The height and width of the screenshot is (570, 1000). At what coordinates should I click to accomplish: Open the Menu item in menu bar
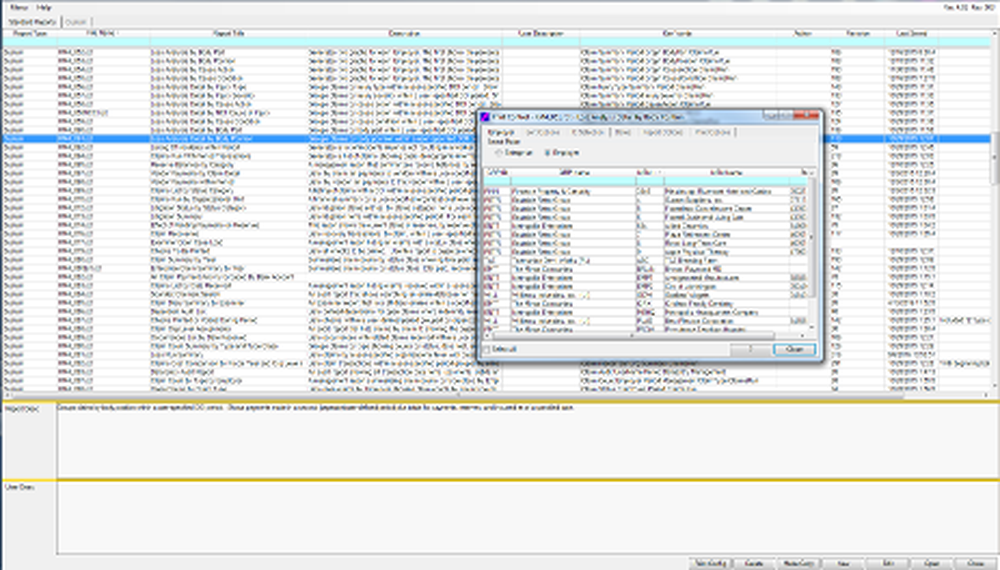[14, 7]
